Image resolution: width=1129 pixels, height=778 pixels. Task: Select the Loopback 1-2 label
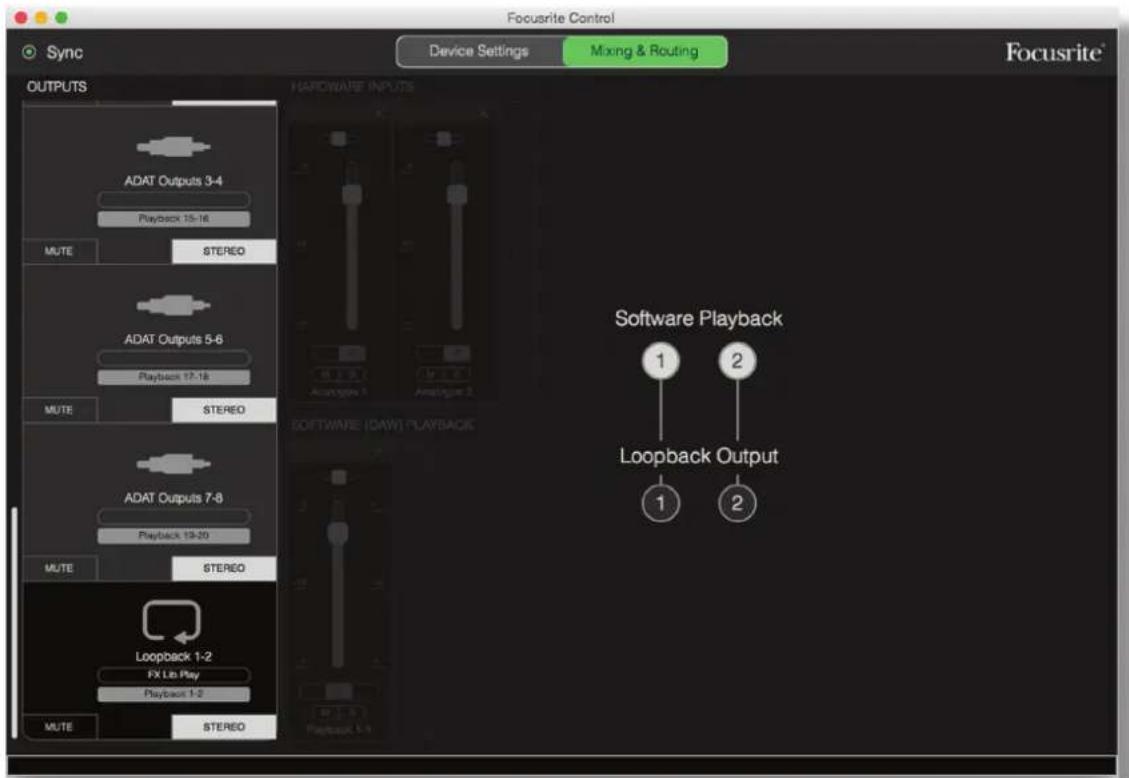[174, 656]
